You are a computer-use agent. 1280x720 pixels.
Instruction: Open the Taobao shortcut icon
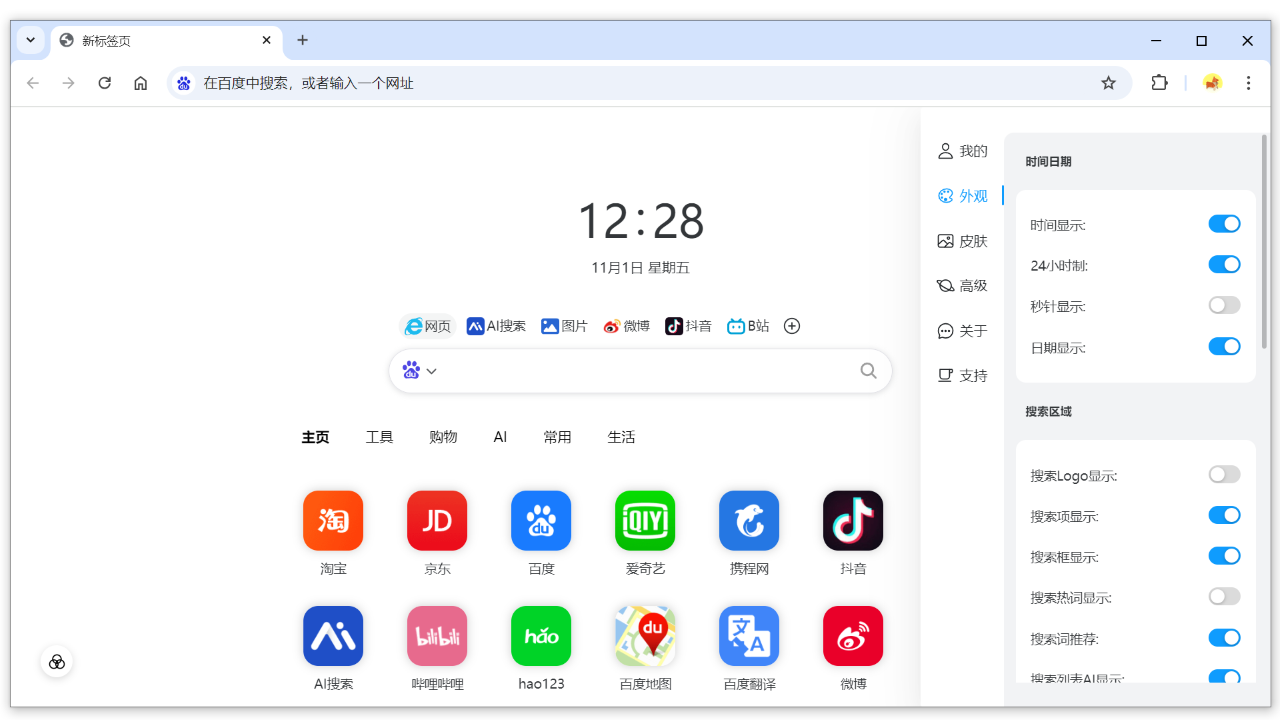click(333, 520)
